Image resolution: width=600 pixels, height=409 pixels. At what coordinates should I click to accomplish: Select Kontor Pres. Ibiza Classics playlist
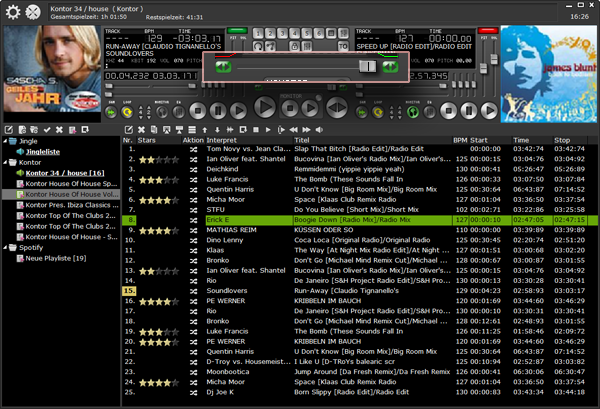pos(72,205)
